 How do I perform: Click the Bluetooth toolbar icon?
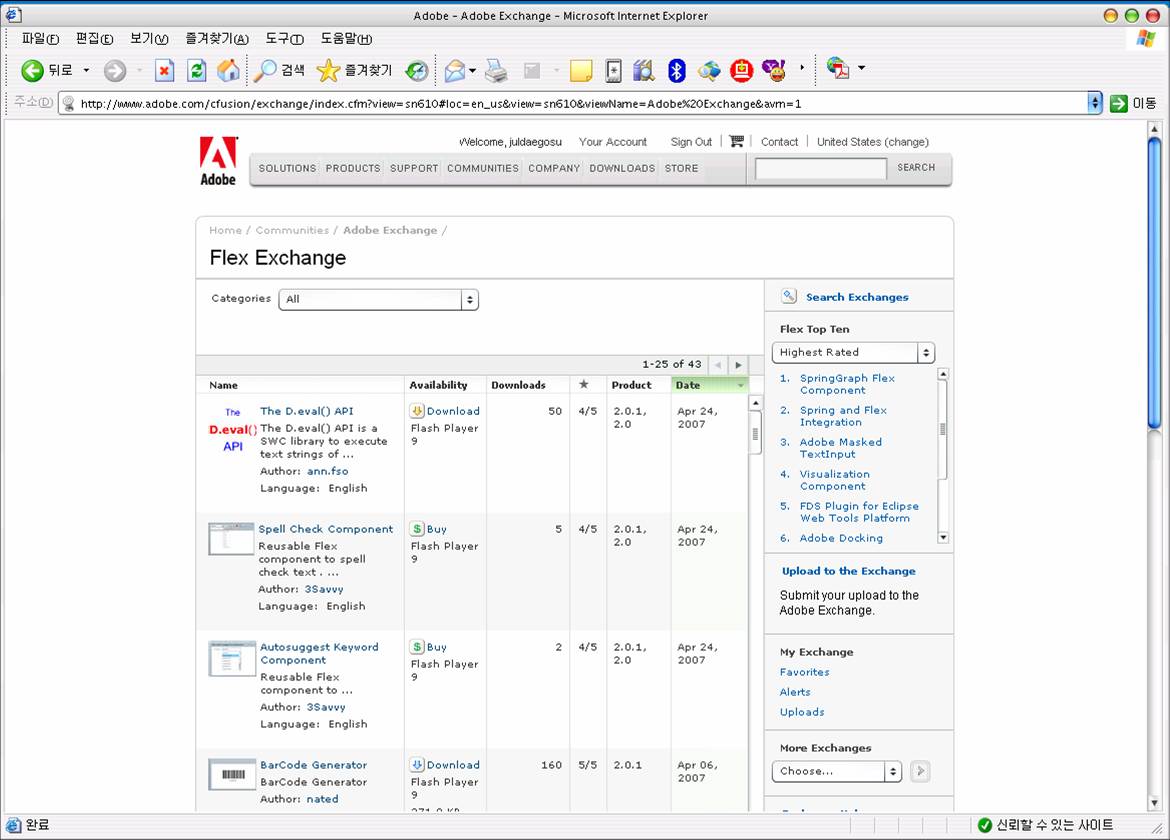(676, 70)
